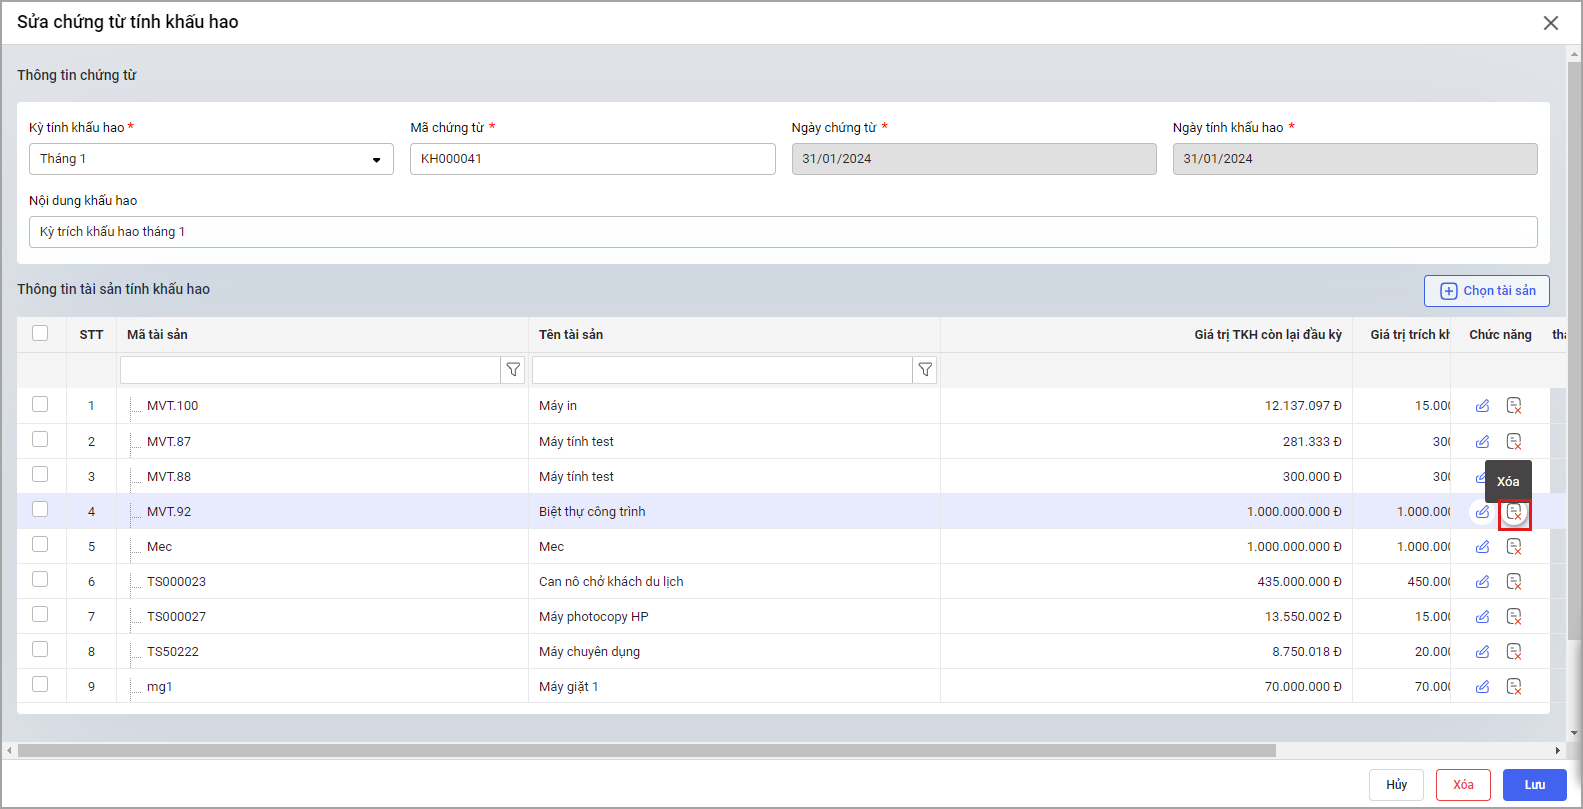Click the Hủy button
This screenshot has height=809, width=1583.
click(1396, 785)
